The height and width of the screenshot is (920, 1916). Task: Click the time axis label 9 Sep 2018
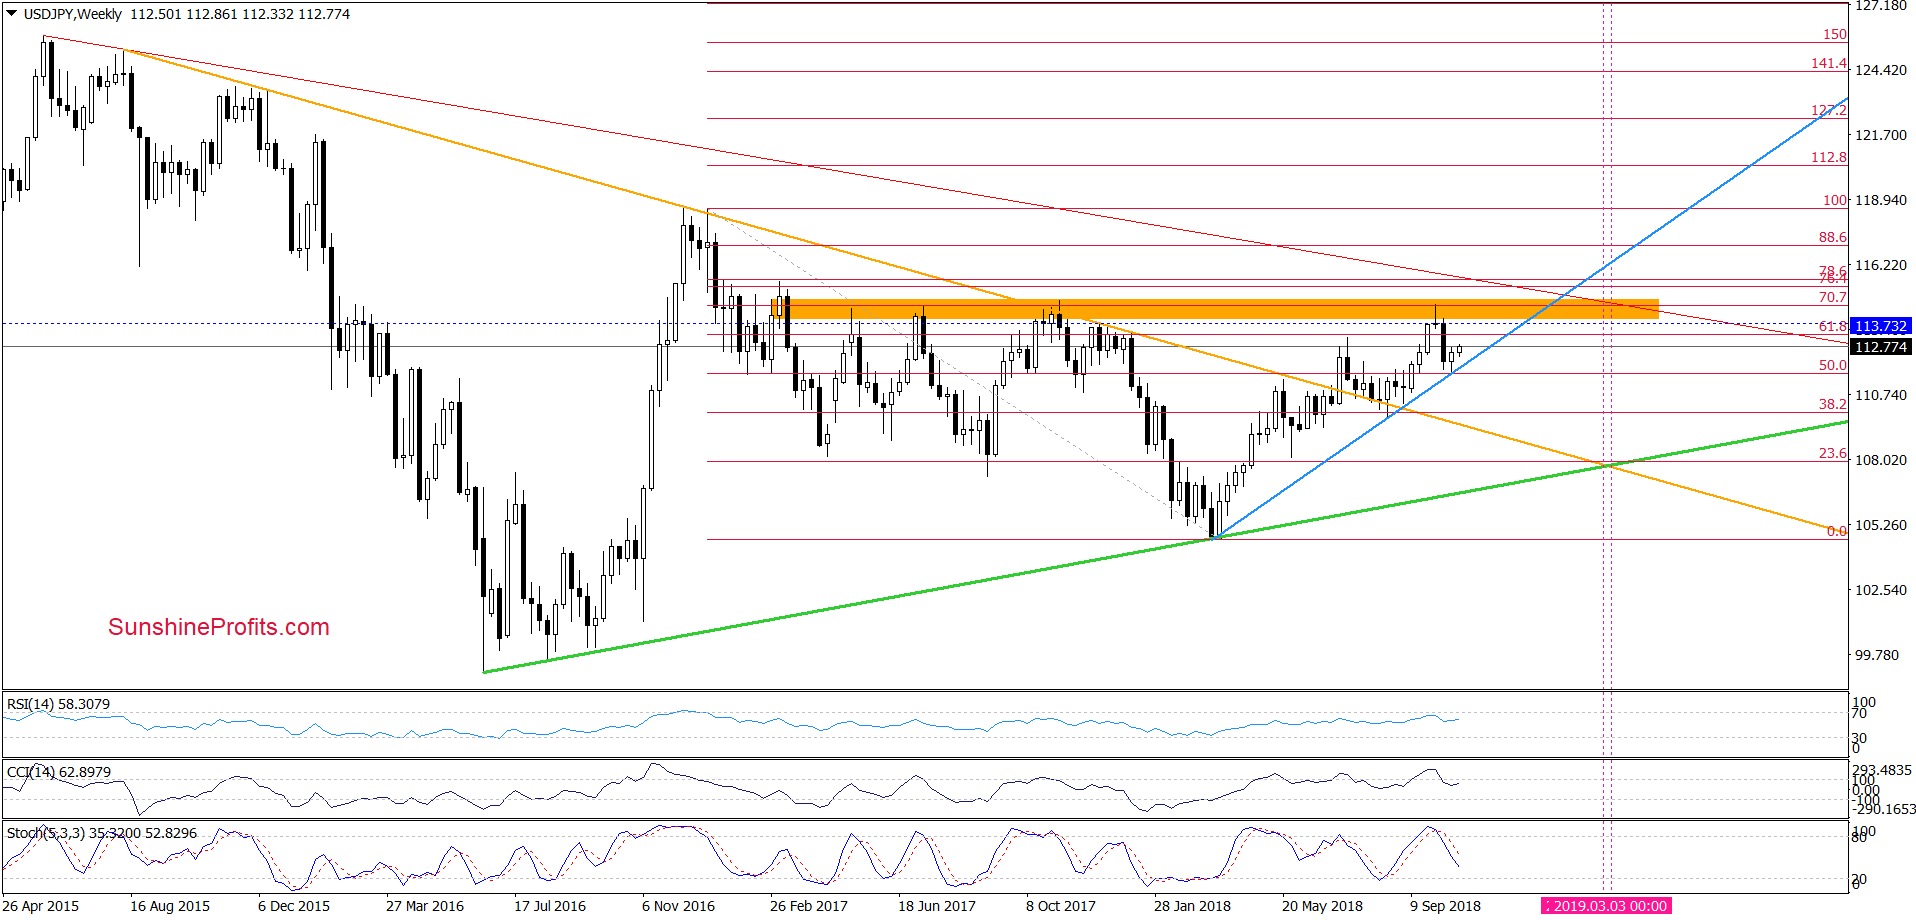pos(1446,906)
